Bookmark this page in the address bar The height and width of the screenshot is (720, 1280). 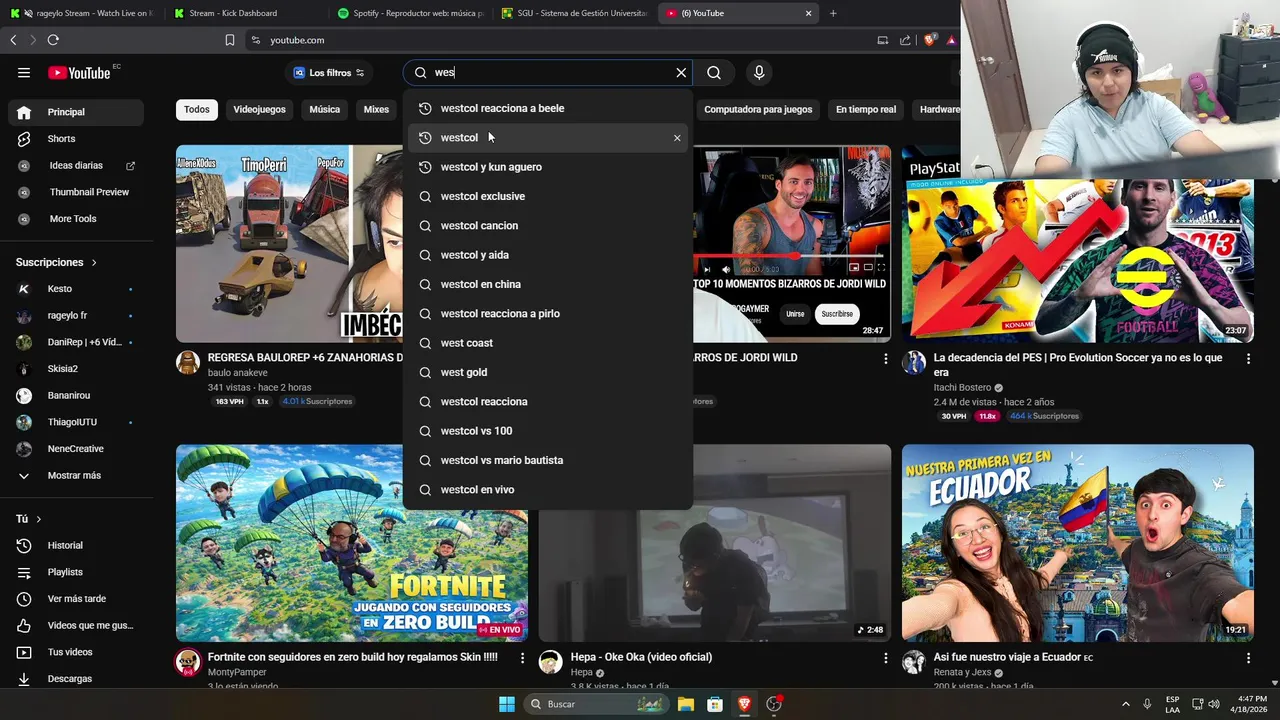click(230, 40)
